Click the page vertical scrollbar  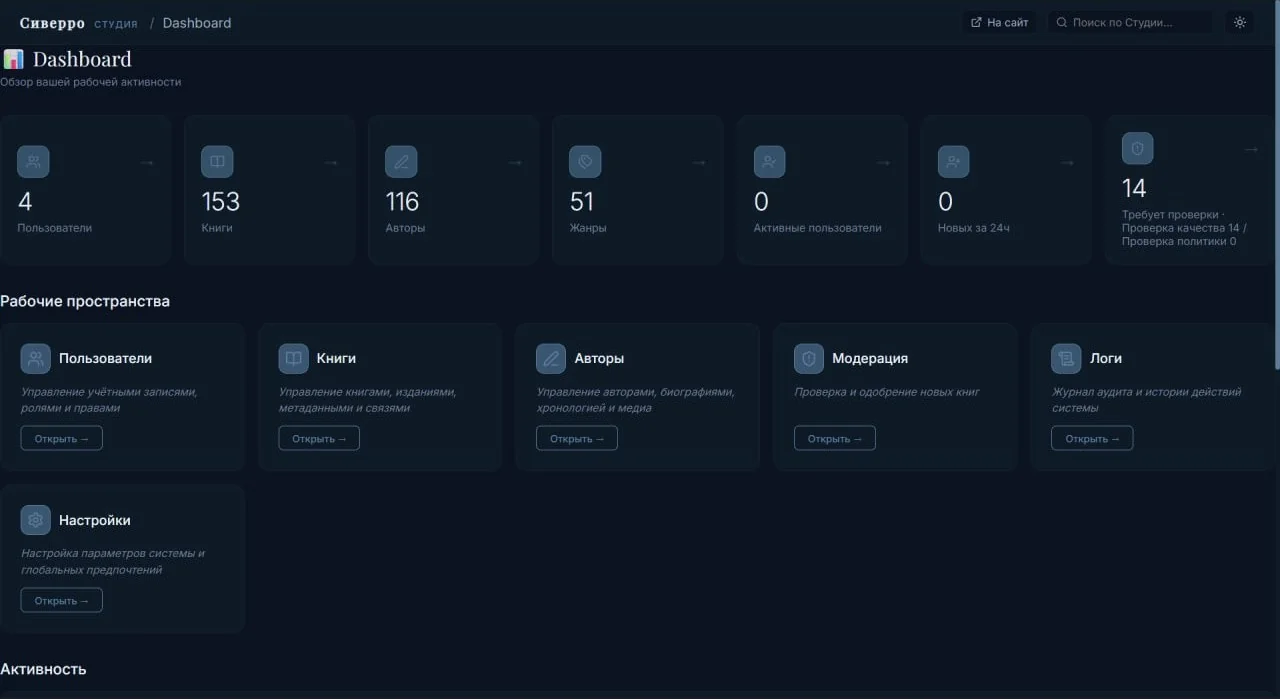[x=1275, y=185]
